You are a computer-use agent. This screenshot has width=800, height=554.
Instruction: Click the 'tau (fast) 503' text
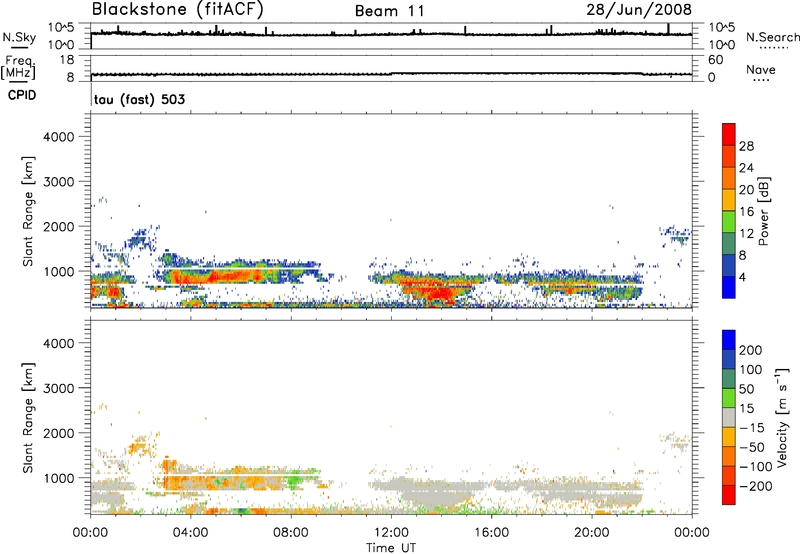(x=139, y=99)
